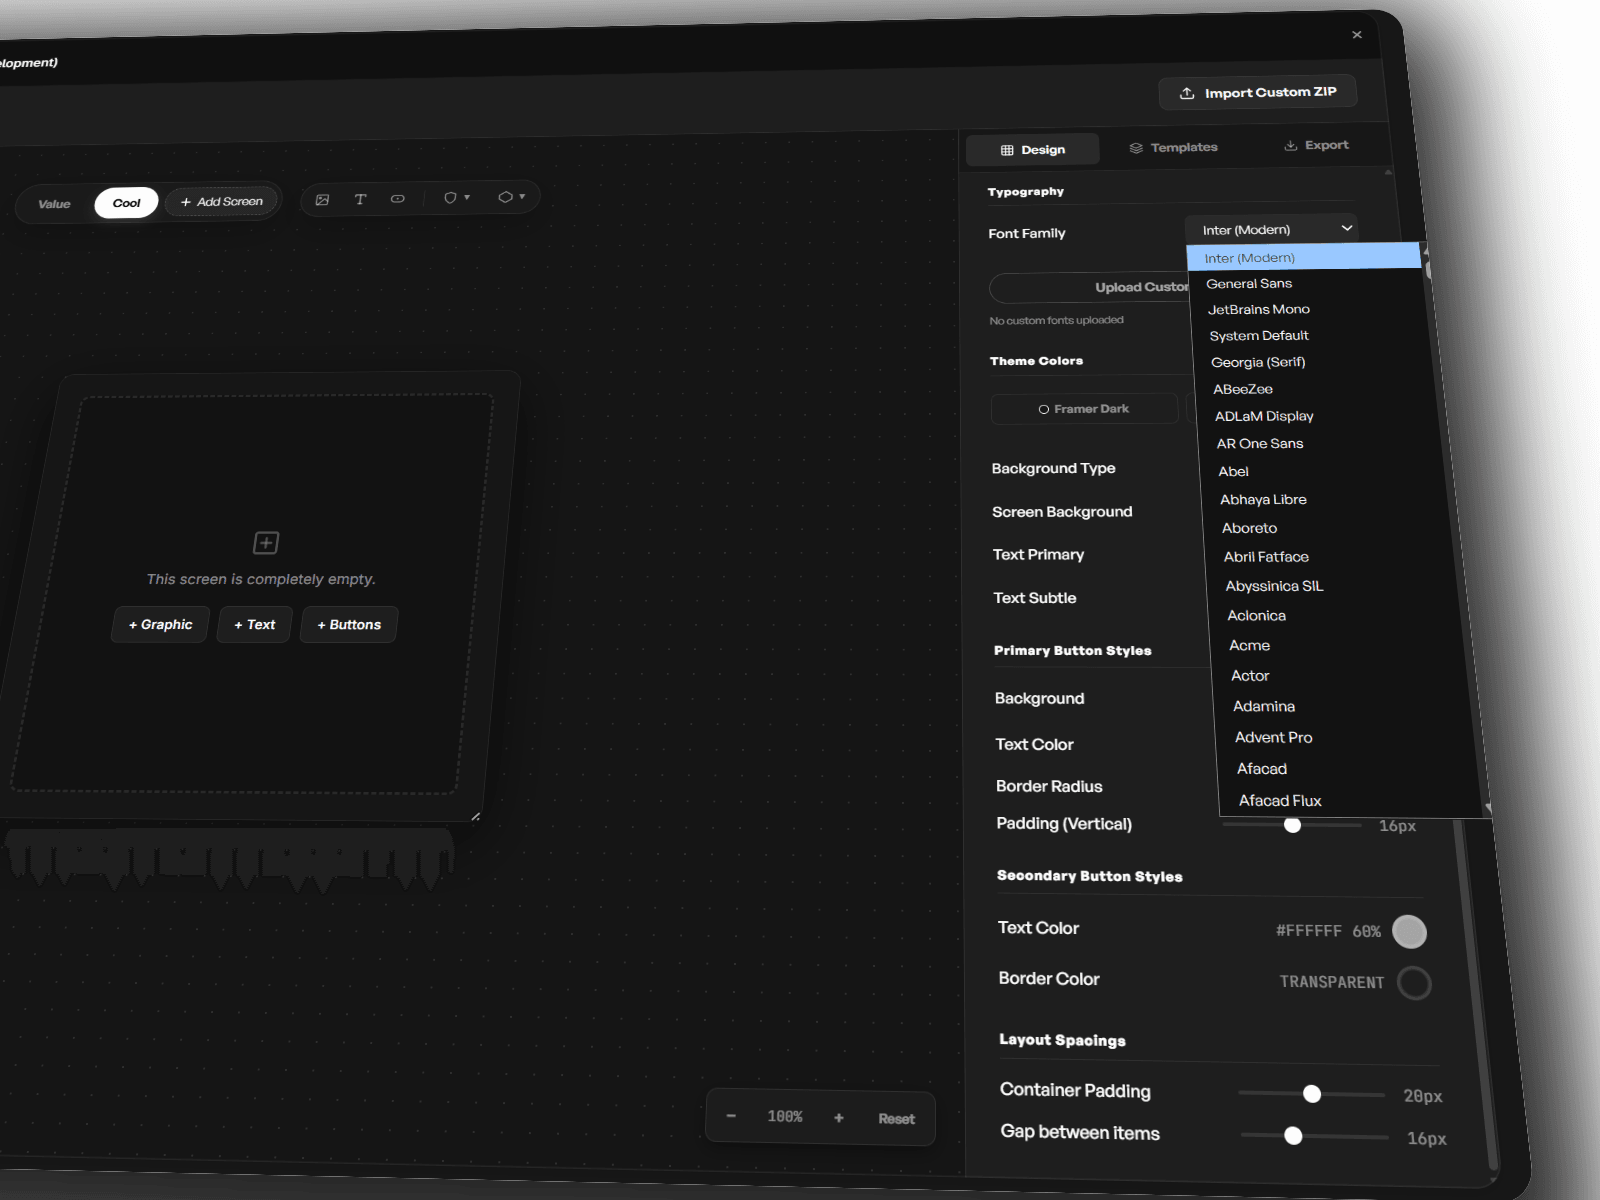This screenshot has height=1200, width=1600.
Task: Pick Acme from the font list
Action: point(1249,646)
